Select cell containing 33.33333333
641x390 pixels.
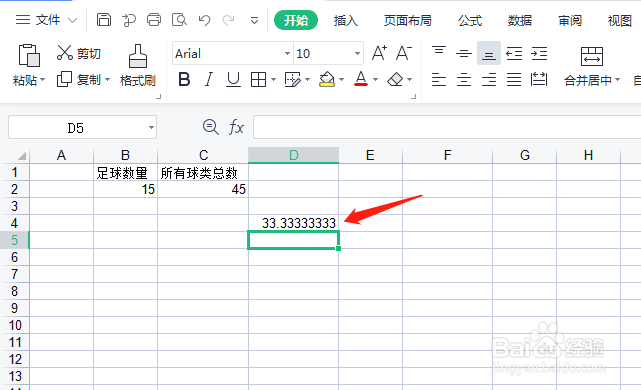click(x=293, y=223)
